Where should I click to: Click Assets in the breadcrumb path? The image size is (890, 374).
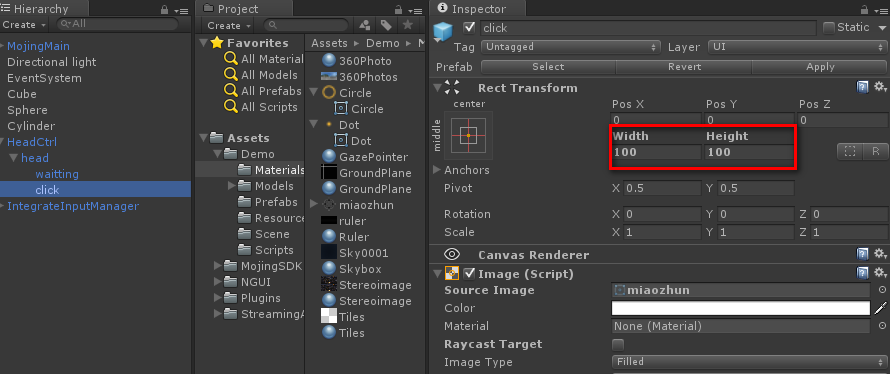coord(329,43)
